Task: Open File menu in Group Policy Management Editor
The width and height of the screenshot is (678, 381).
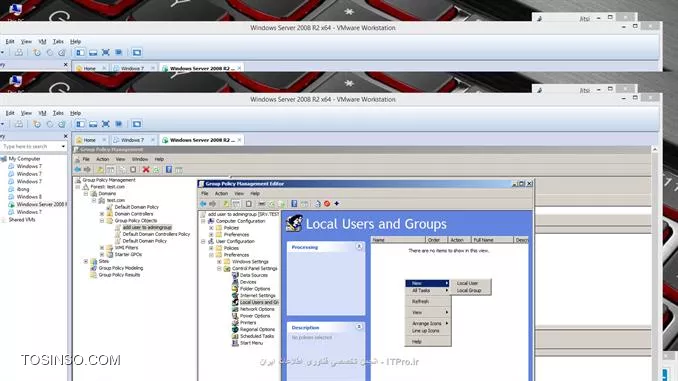Action: (x=205, y=194)
